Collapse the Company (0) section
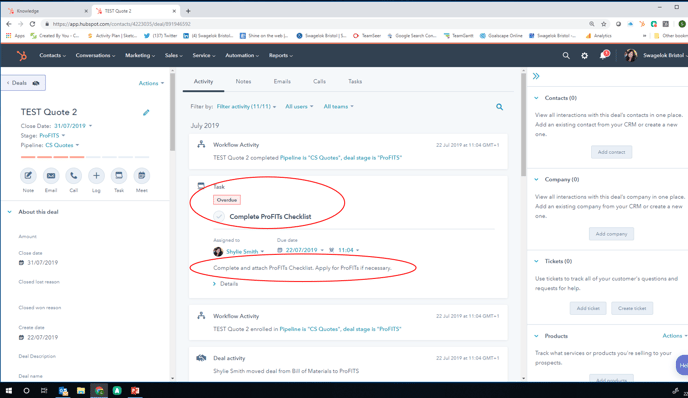The width and height of the screenshot is (688, 398). (536, 179)
